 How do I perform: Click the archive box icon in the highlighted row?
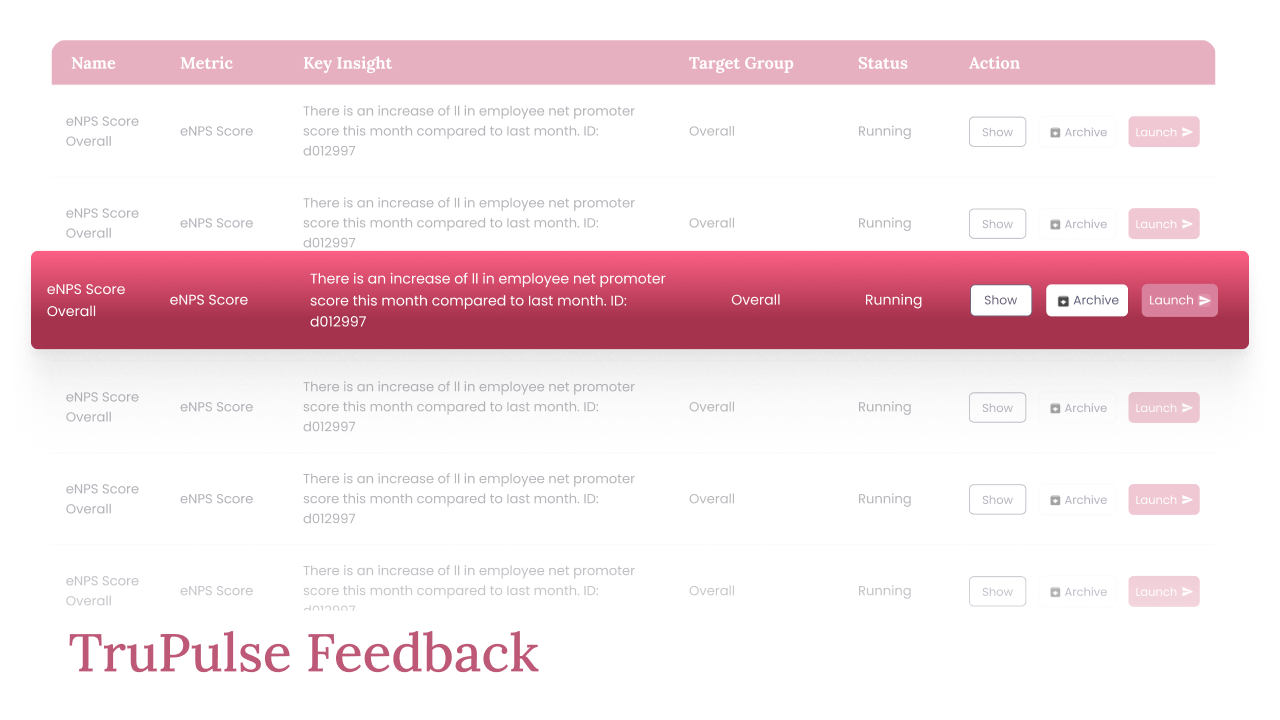(1063, 301)
